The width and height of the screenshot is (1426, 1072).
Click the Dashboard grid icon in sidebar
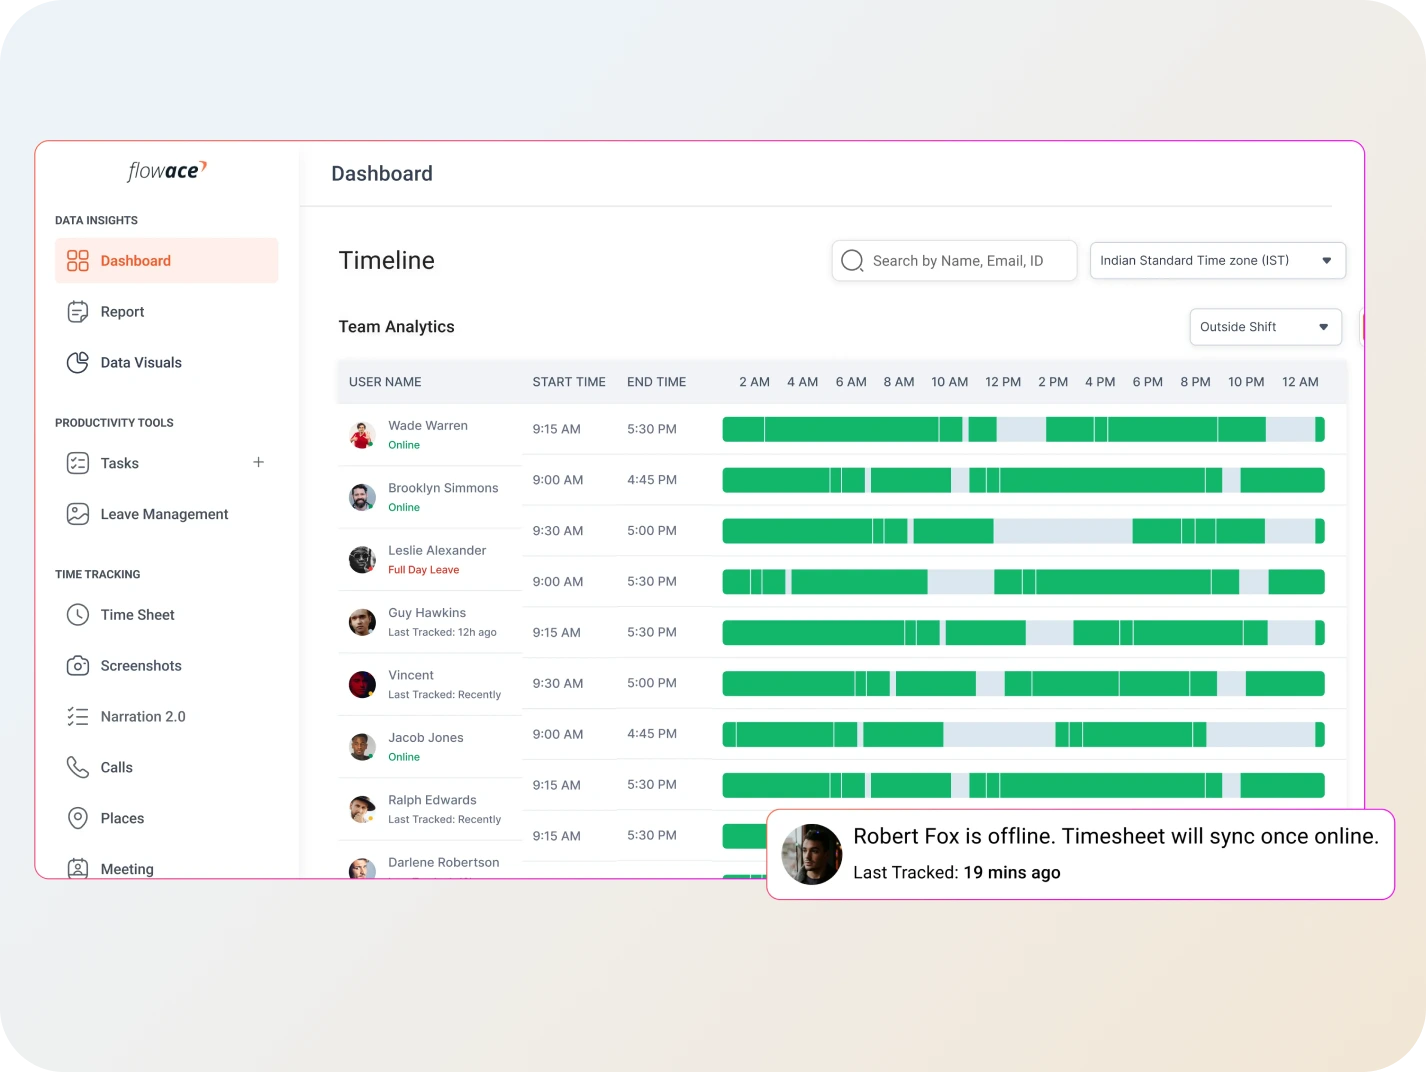click(x=77, y=261)
